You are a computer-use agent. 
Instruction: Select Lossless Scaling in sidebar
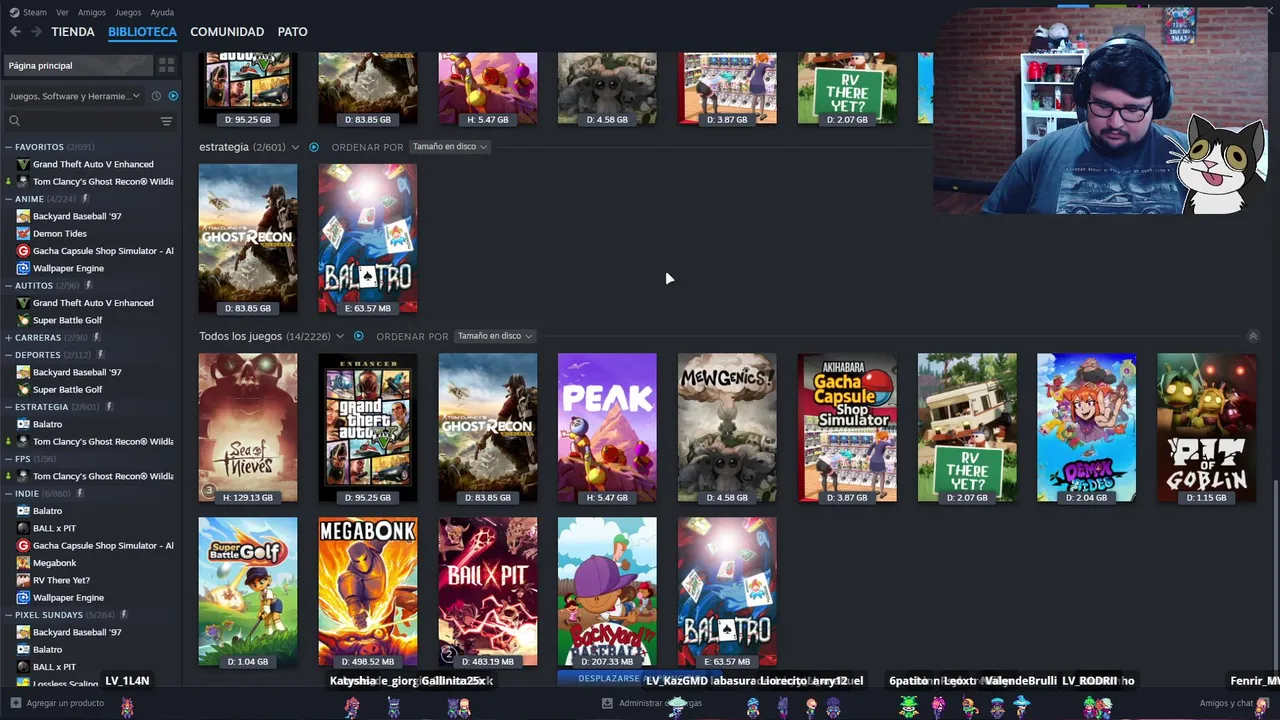coord(65,683)
